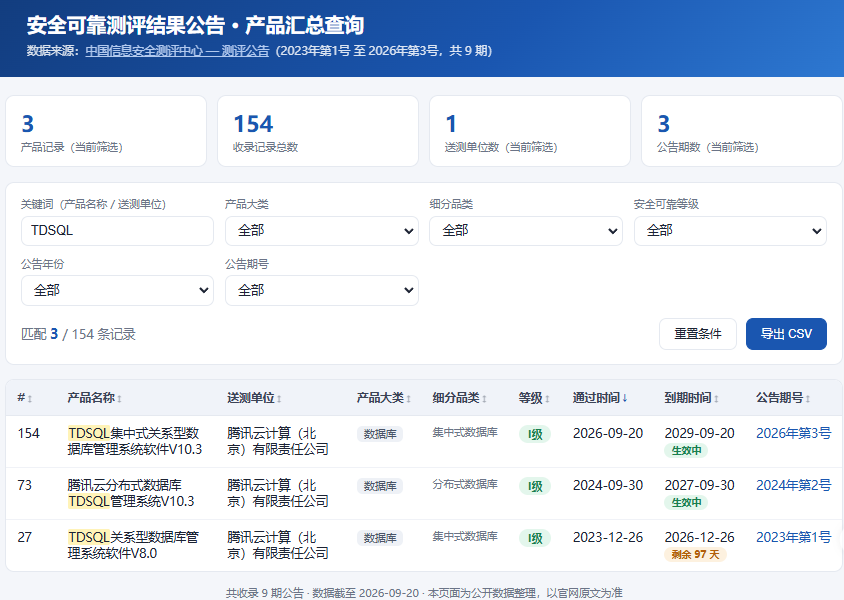Click the 2027-09-30 expiry date
Screen dimensions: 844x600
(699, 485)
